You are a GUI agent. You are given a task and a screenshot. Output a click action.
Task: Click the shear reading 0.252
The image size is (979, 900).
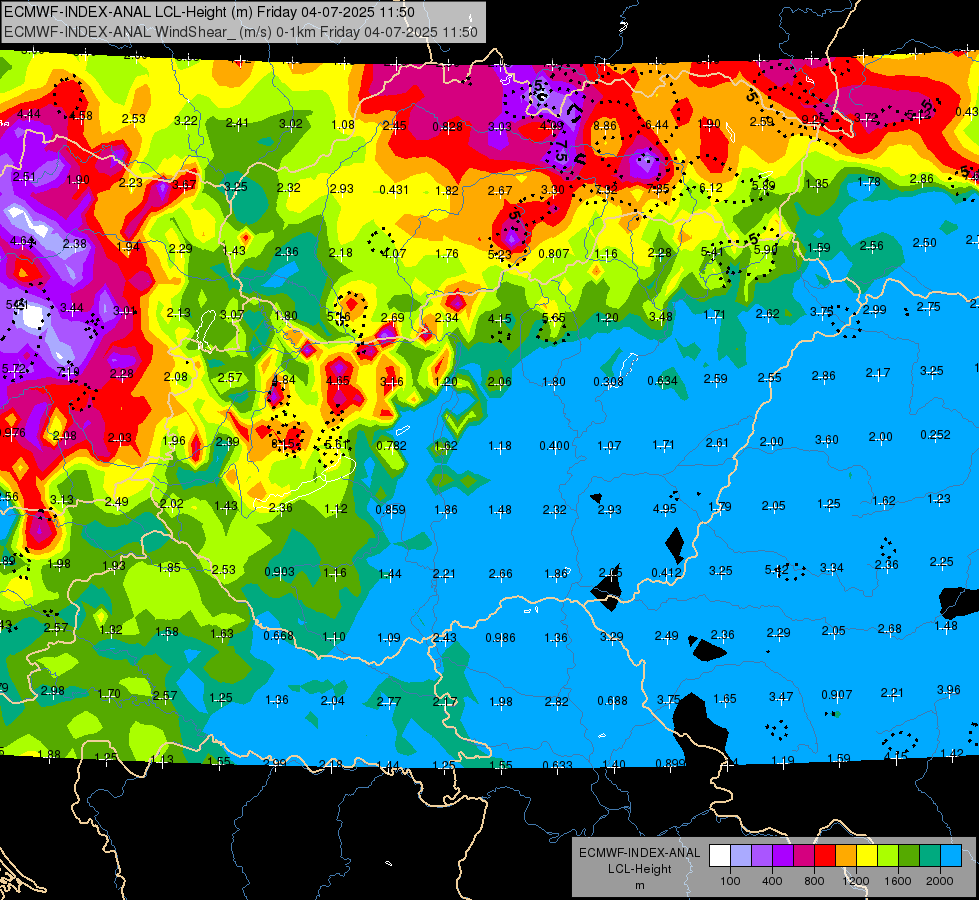click(x=935, y=435)
